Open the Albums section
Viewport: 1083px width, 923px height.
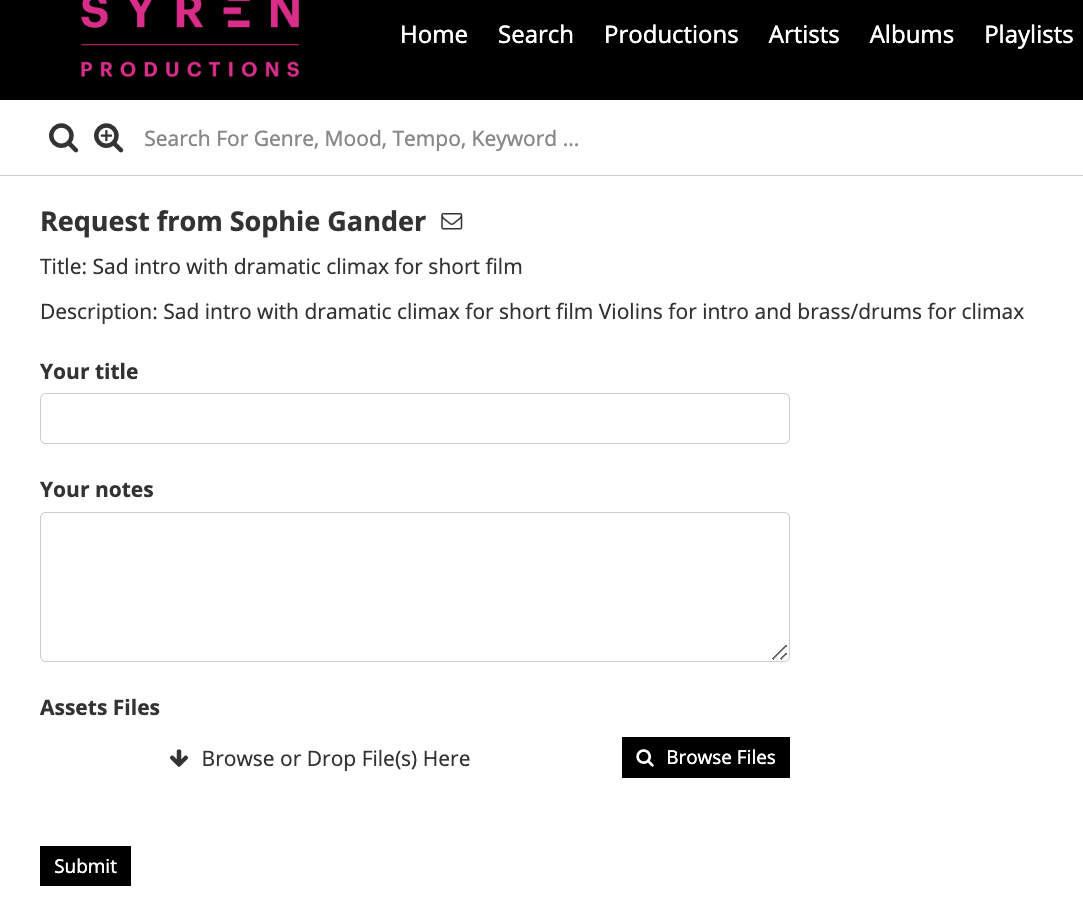(x=912, y=34)
